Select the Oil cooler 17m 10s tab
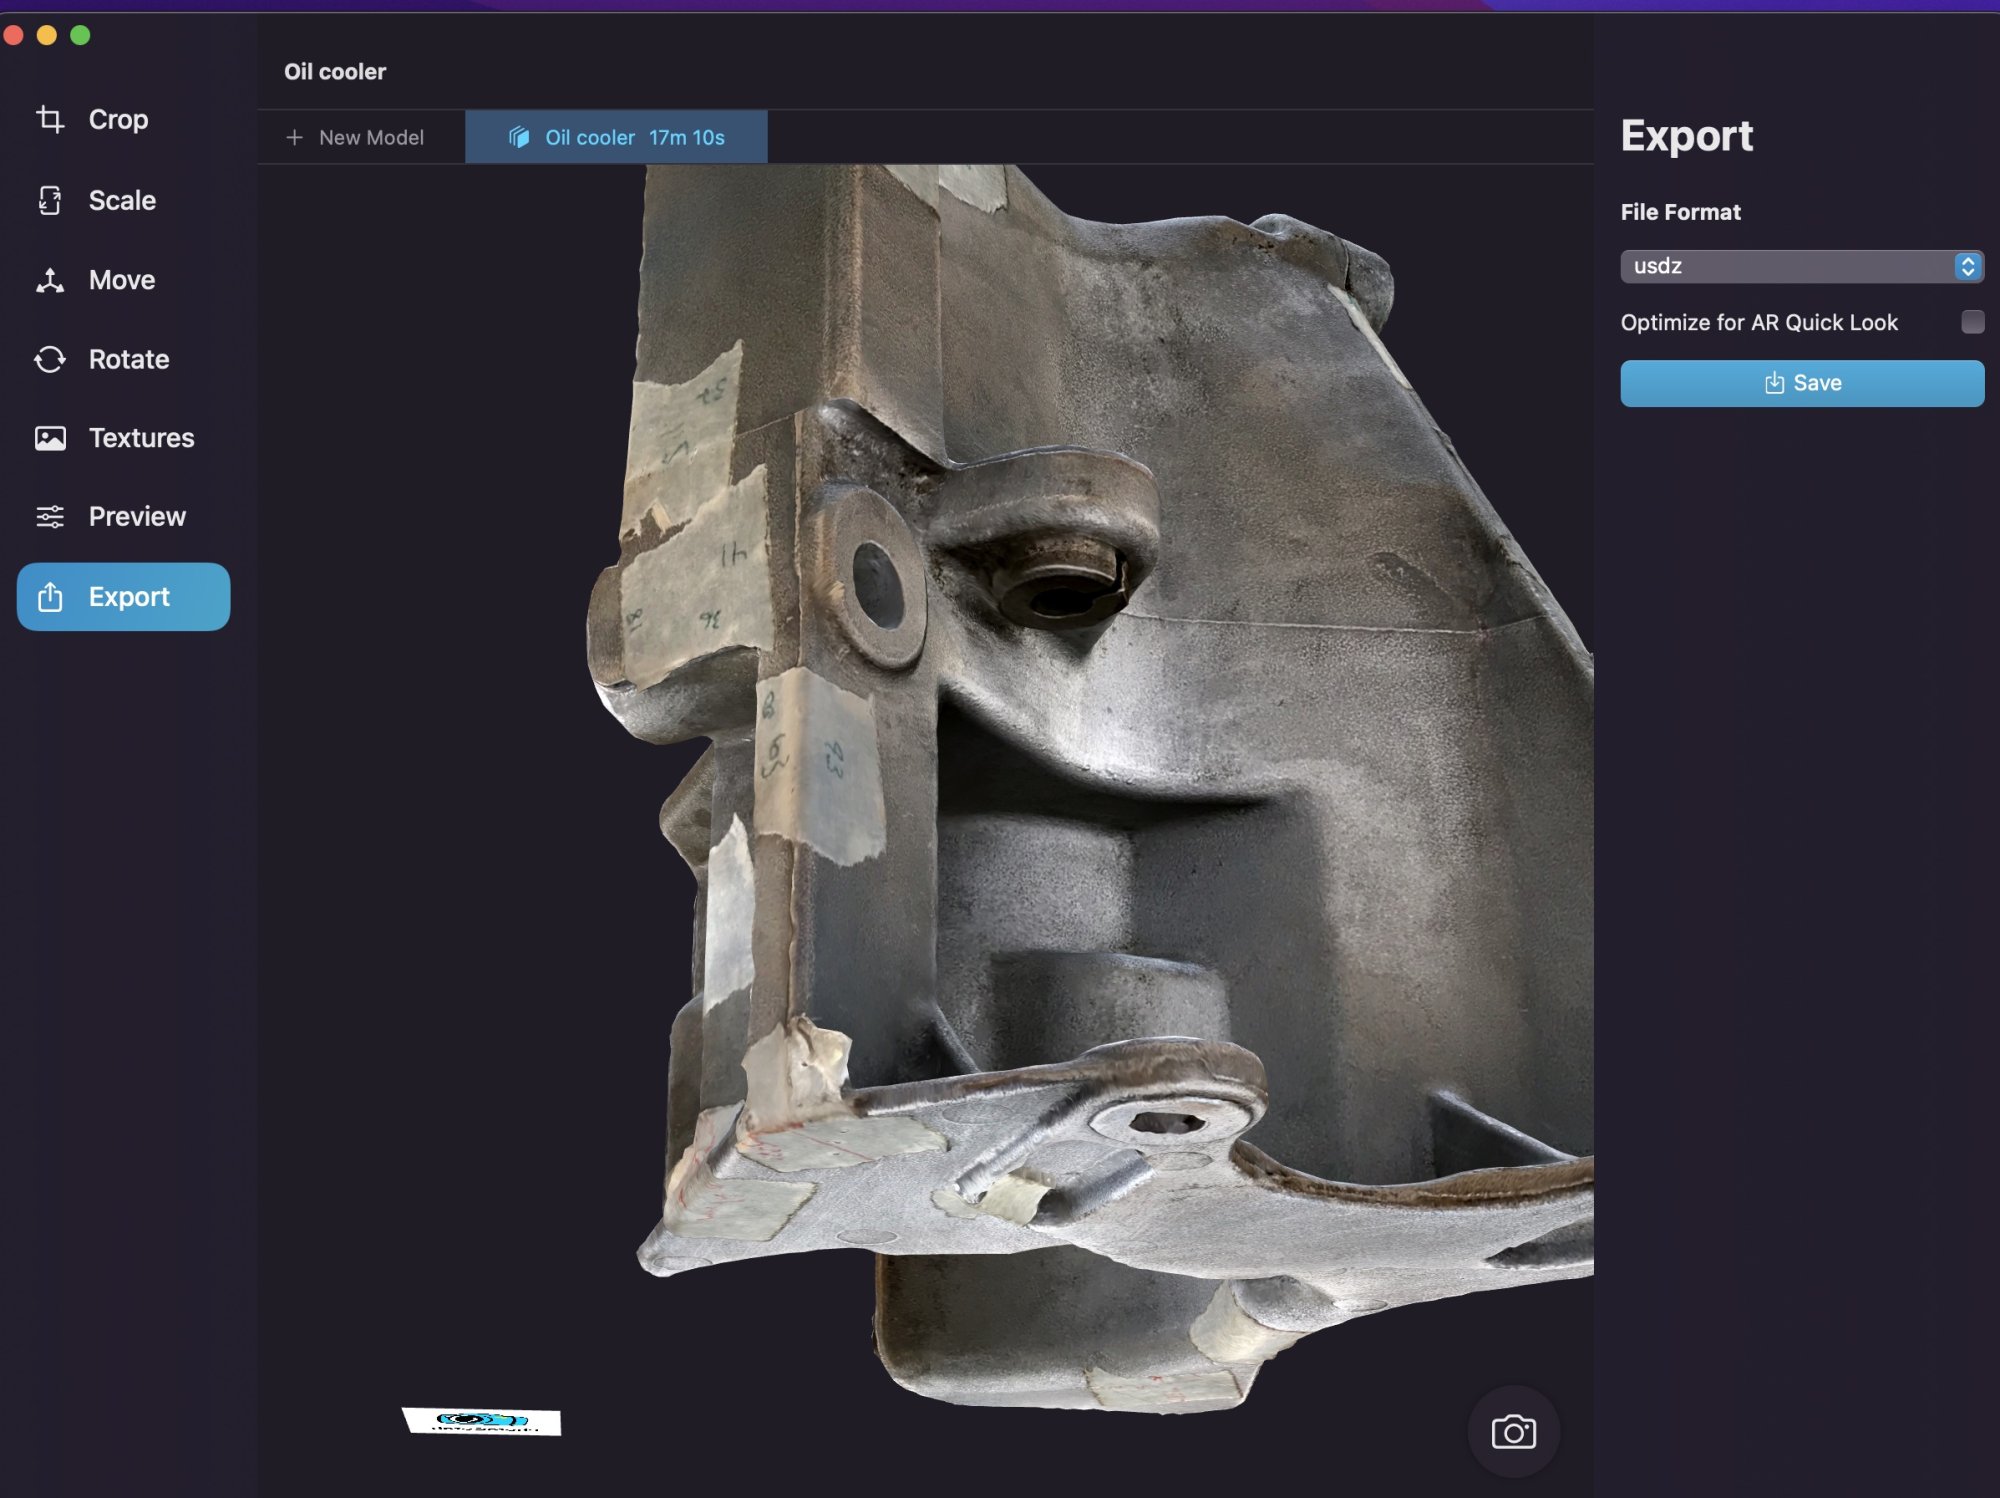 click(x=634, y=137)
